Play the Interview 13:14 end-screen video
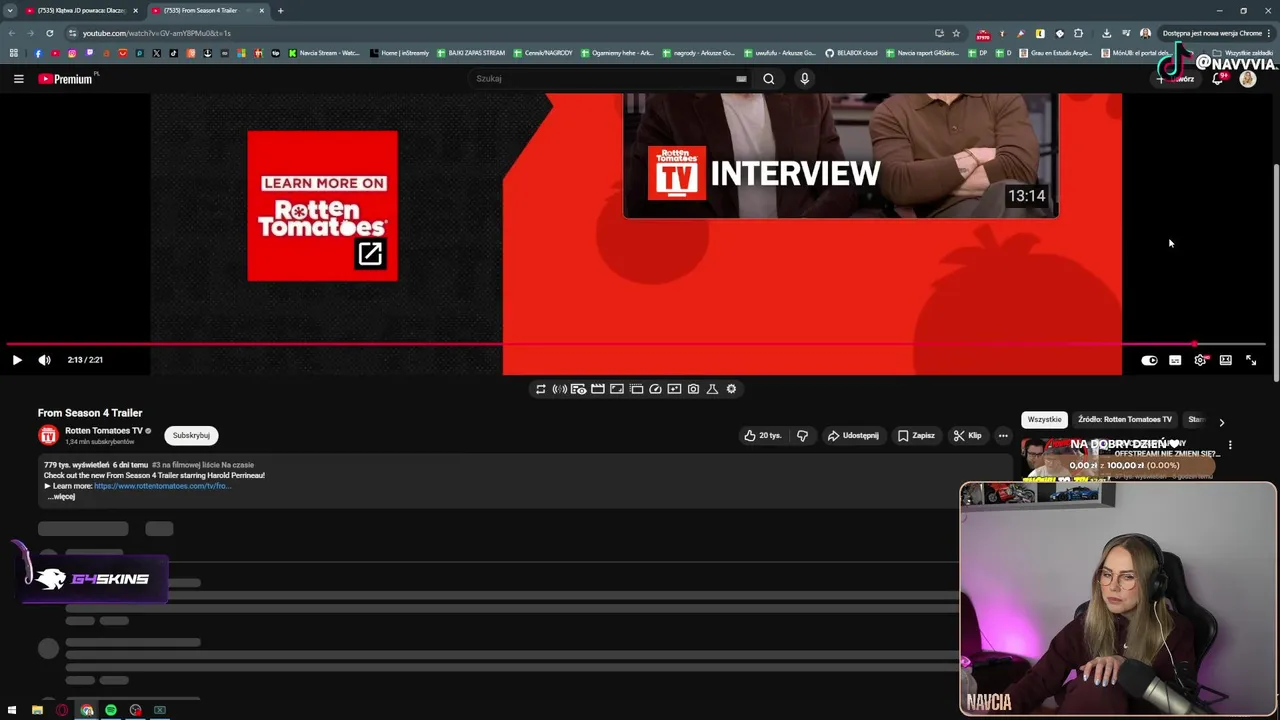 tap(840, 156)
